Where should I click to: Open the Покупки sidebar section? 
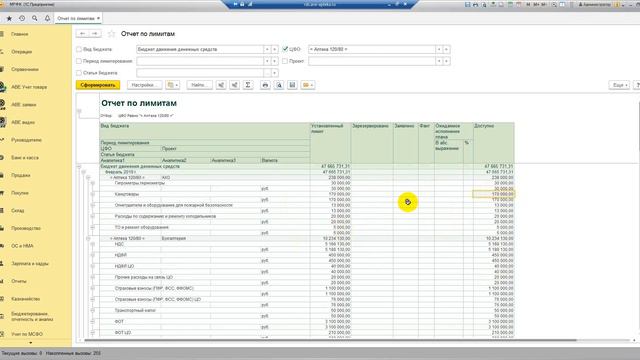[20, 193]
